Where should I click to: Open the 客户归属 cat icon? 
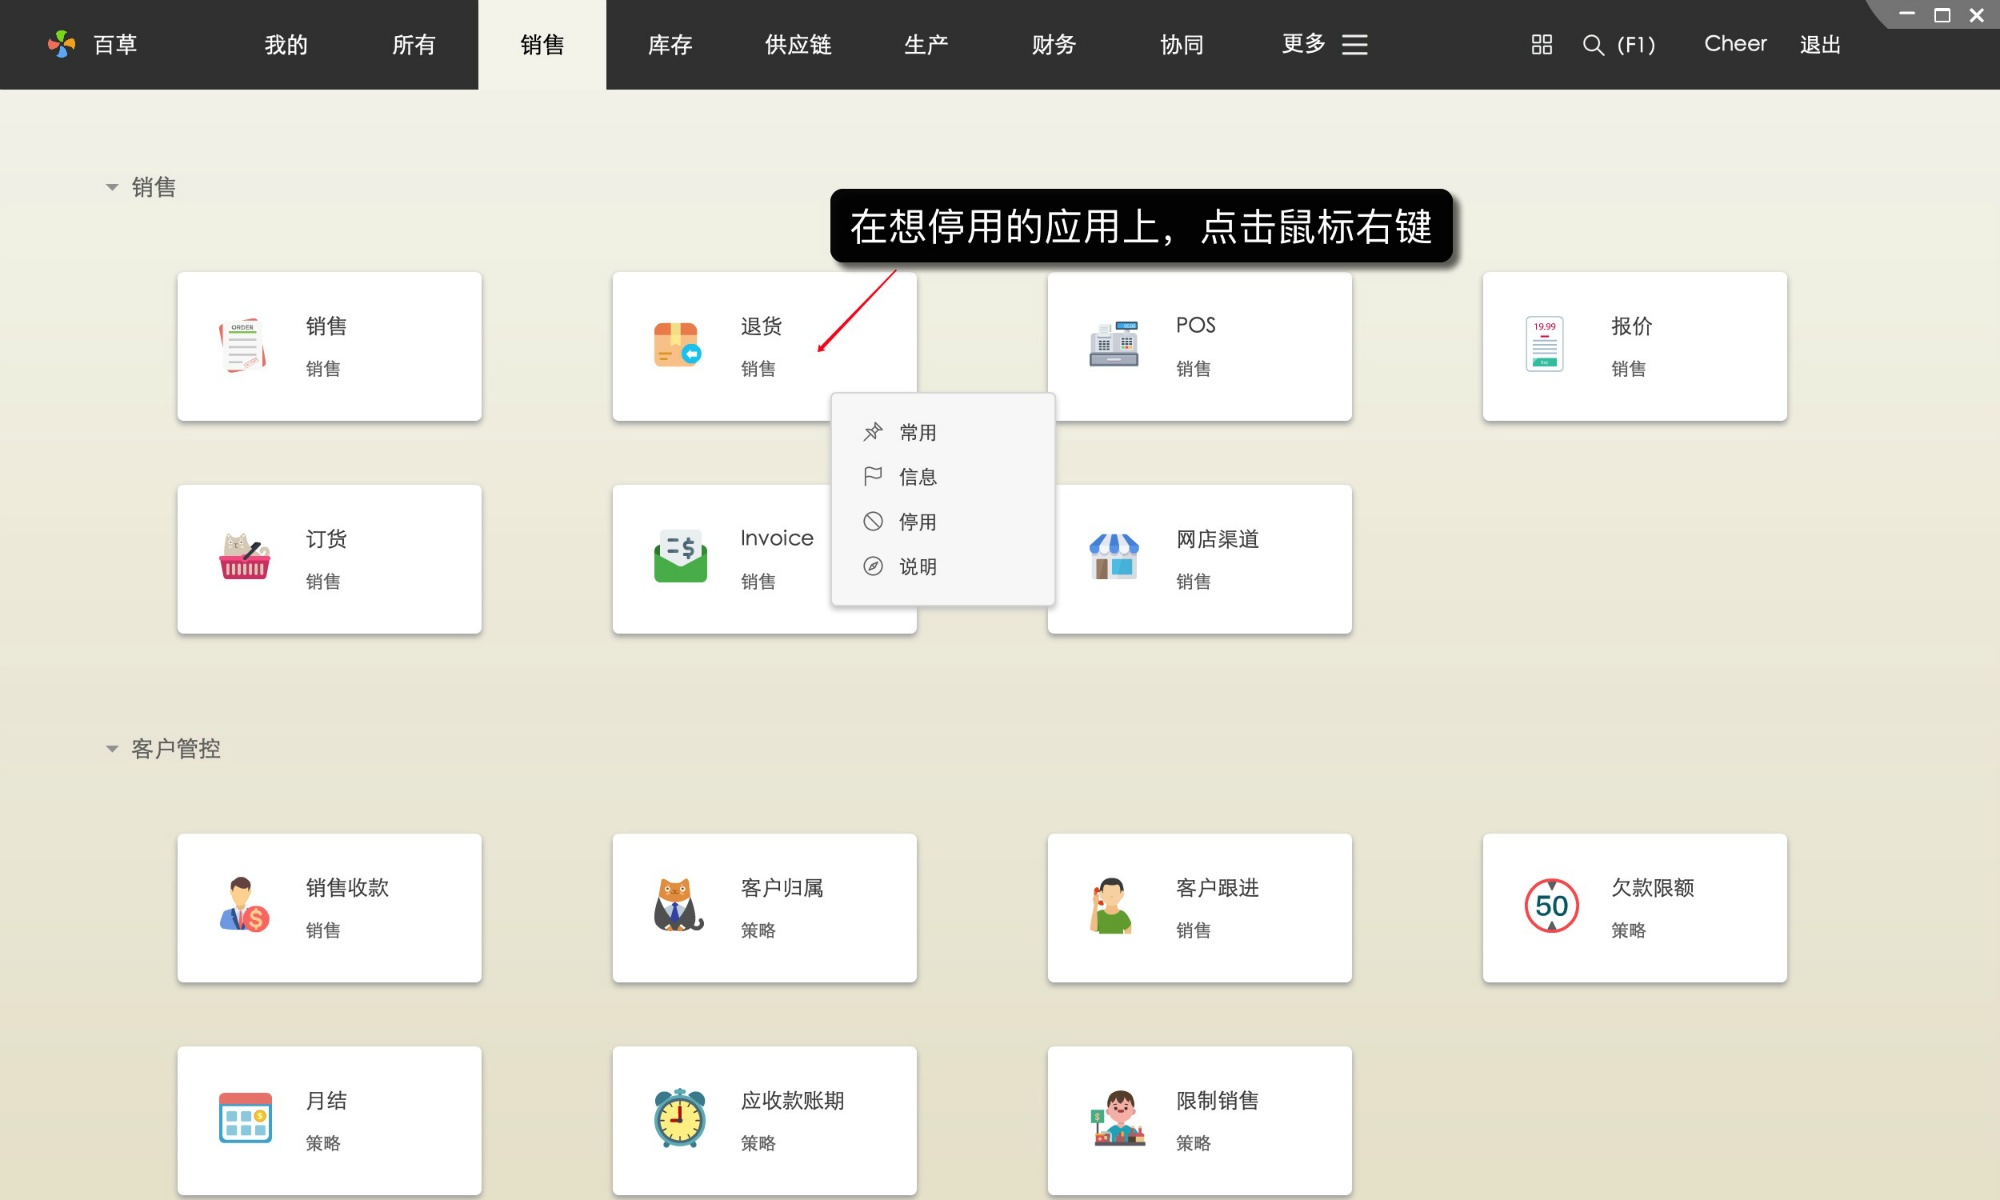point(678,905)
